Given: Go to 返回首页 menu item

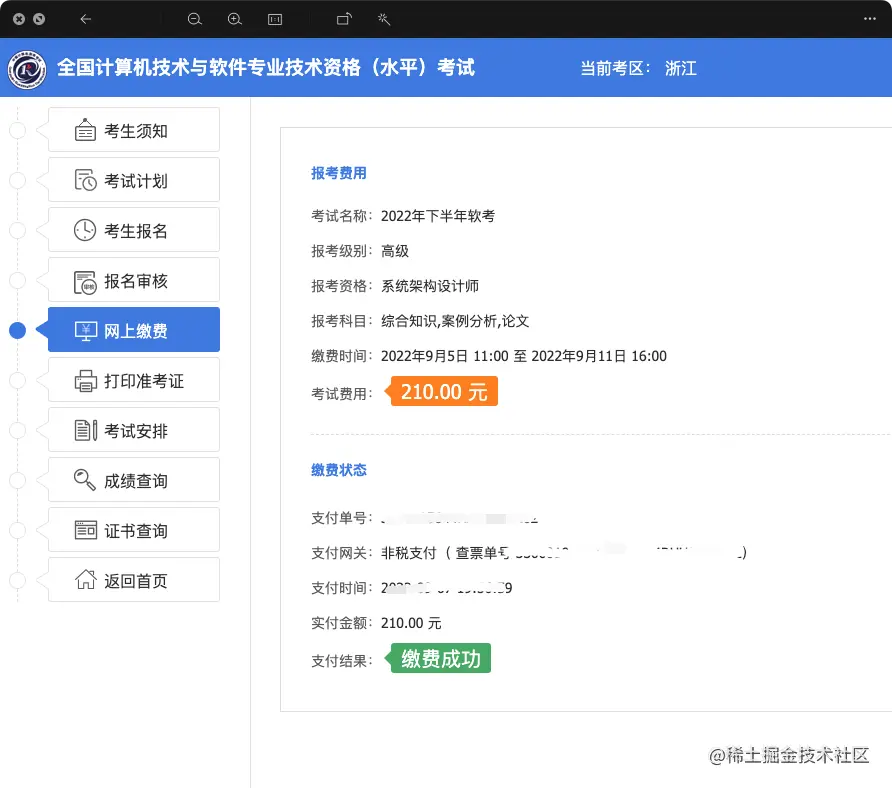Looking at the screenshot, I should (x=134, y=580).
